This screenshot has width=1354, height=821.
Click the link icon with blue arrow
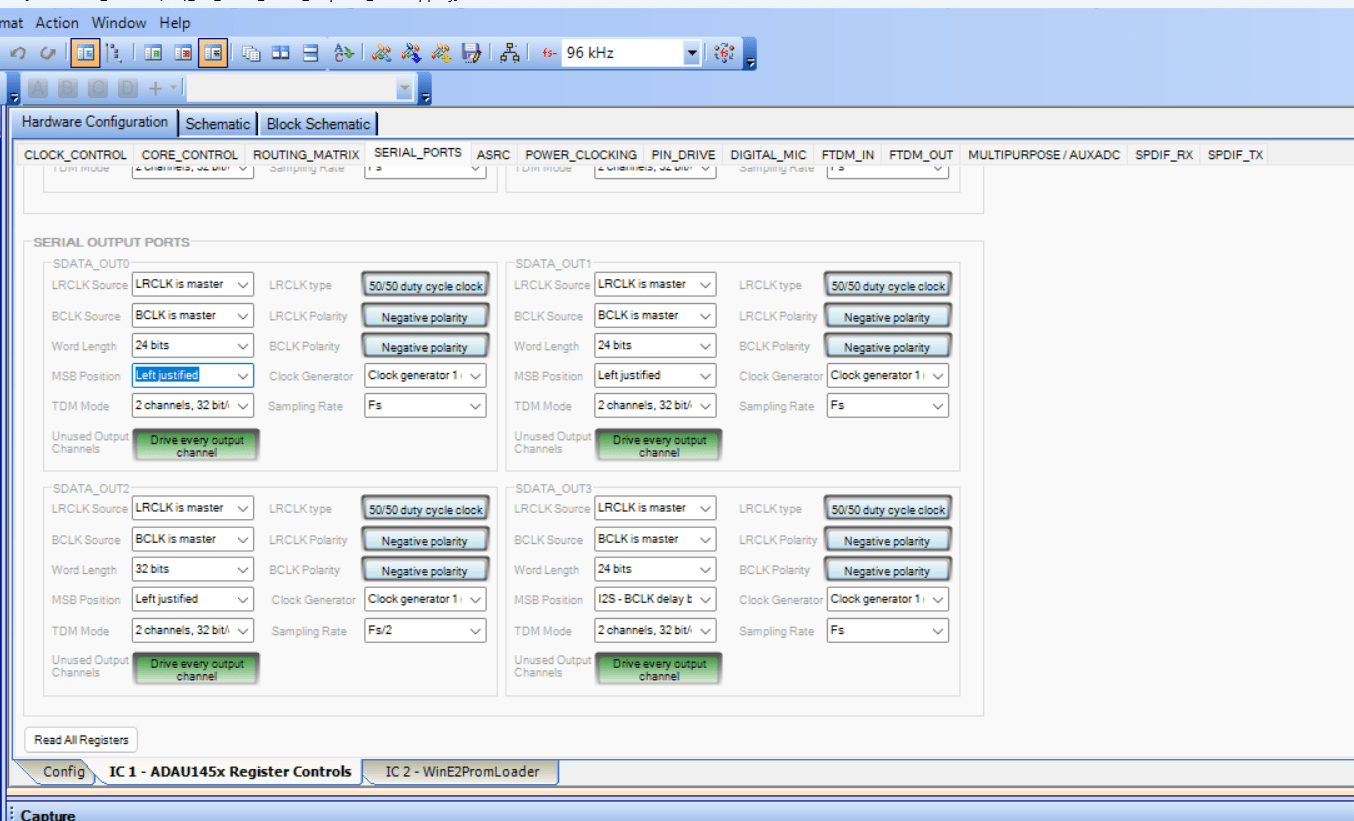coord(411,53)
